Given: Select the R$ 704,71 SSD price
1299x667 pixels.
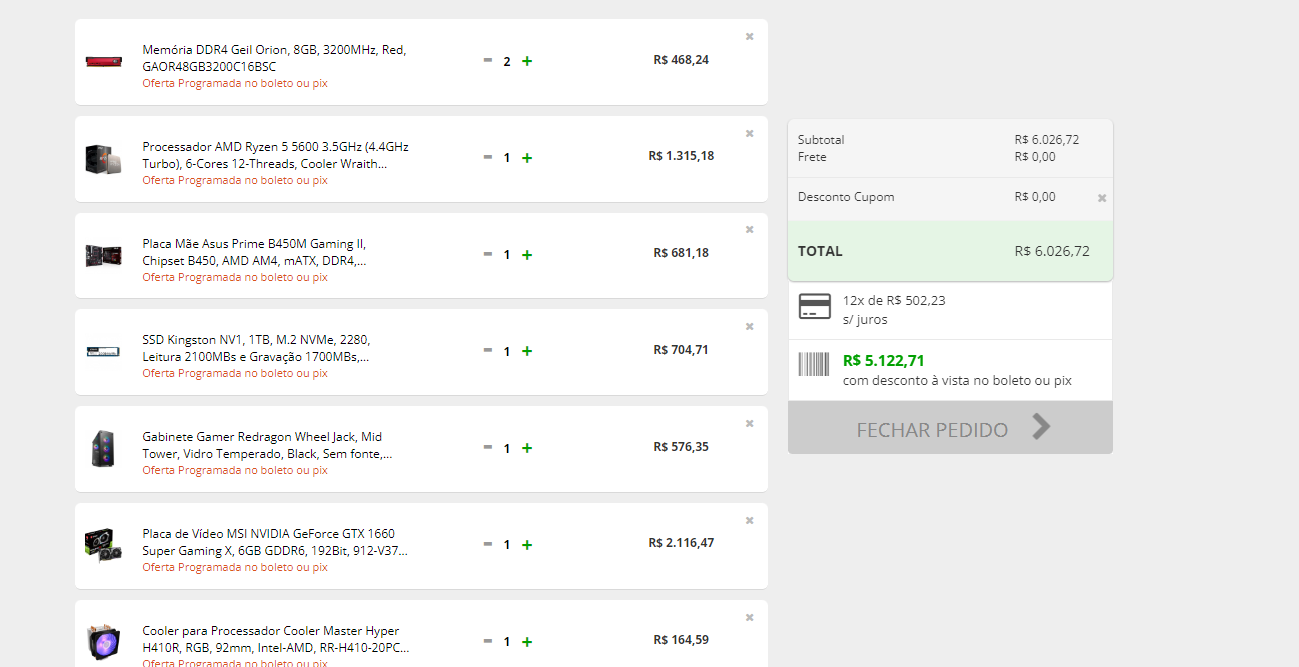Looking at the screenshot, I should [x=681, y=350].
